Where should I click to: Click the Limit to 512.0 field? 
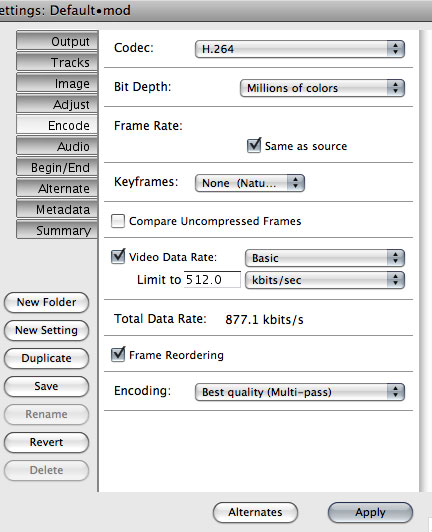tap(212, 280)
